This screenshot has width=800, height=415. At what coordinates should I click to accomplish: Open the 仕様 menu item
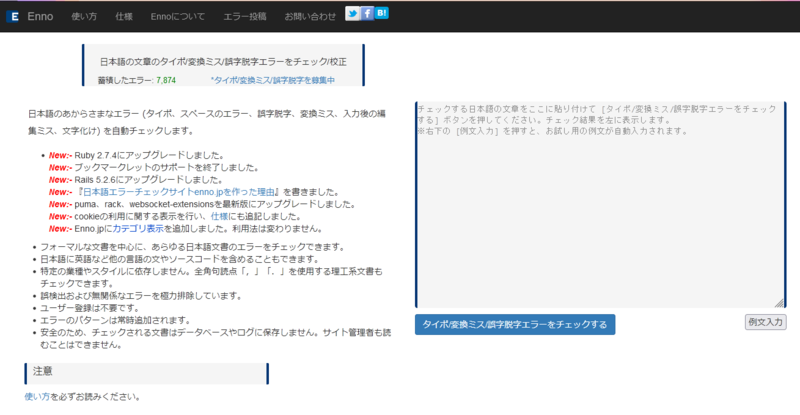[123, 16]
